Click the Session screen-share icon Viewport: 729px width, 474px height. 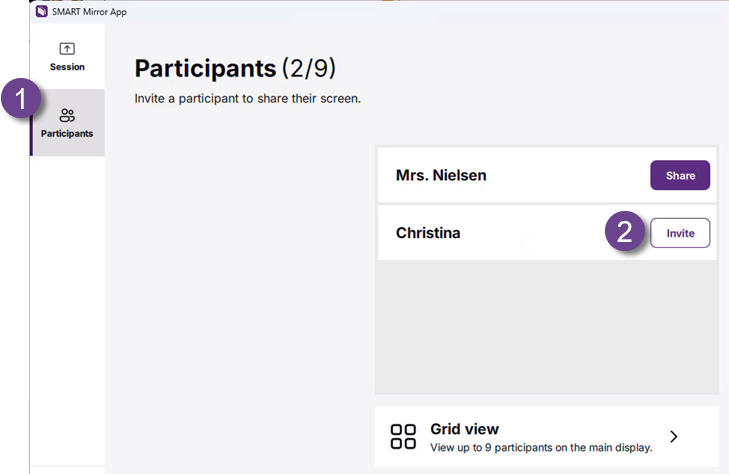[x=67, y=49]
